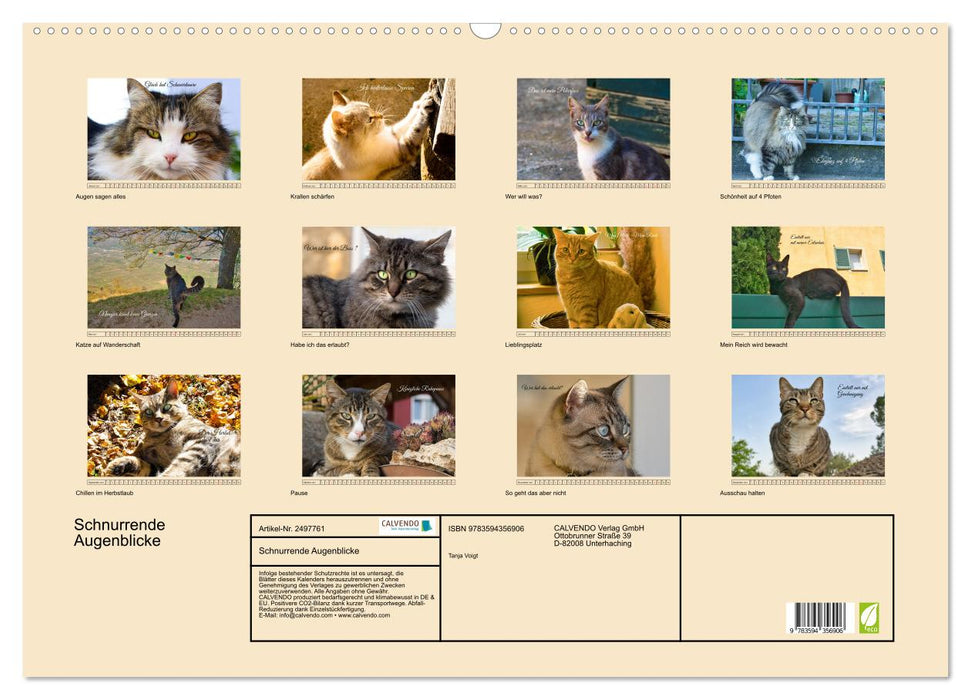
Task: Select the 'Krallen schärfen' cat photo
Action: pos(378,129)
